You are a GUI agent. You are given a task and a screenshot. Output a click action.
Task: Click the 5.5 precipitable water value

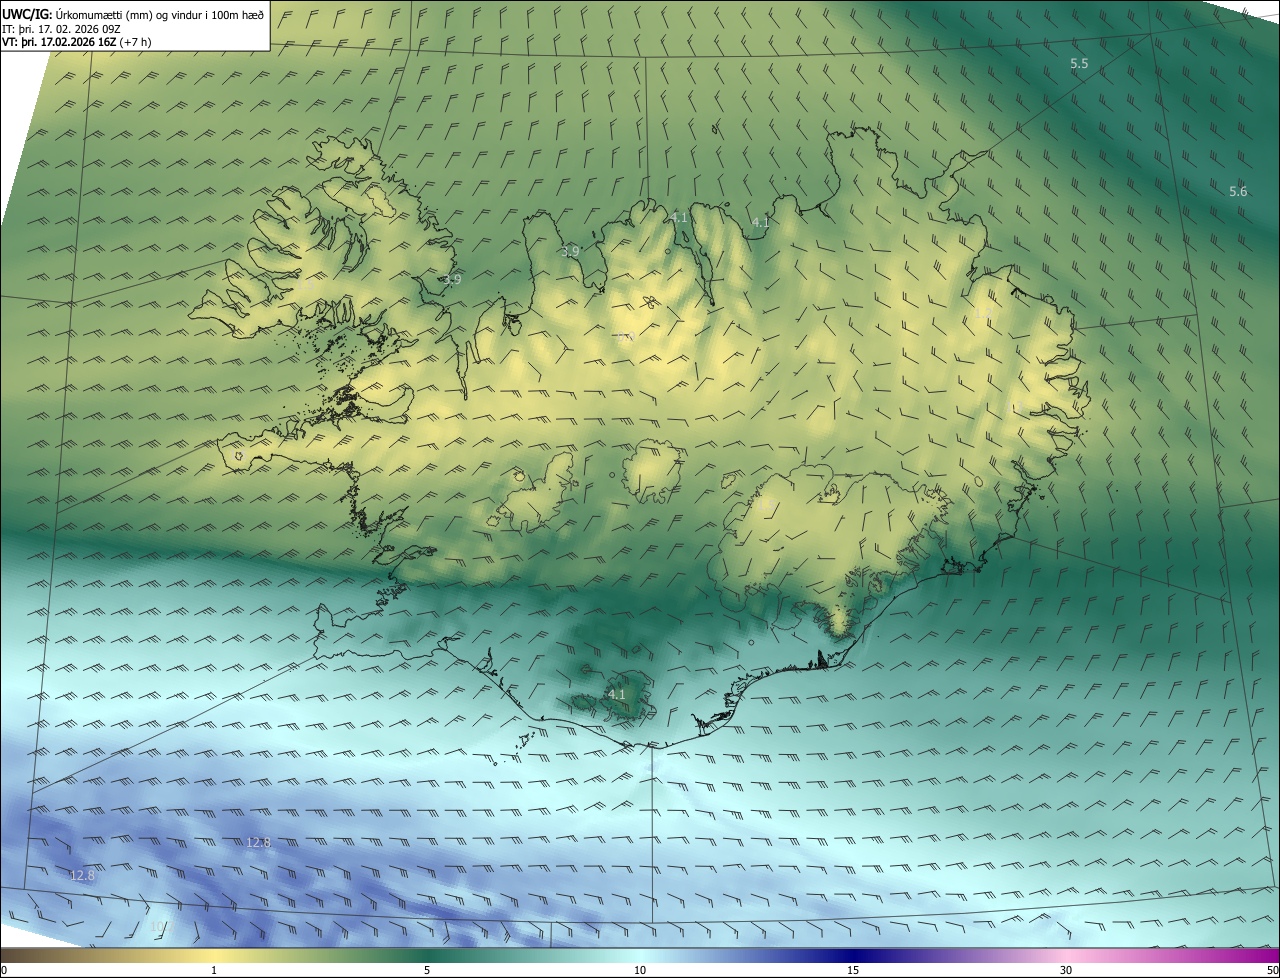(x=1079, y=63)
